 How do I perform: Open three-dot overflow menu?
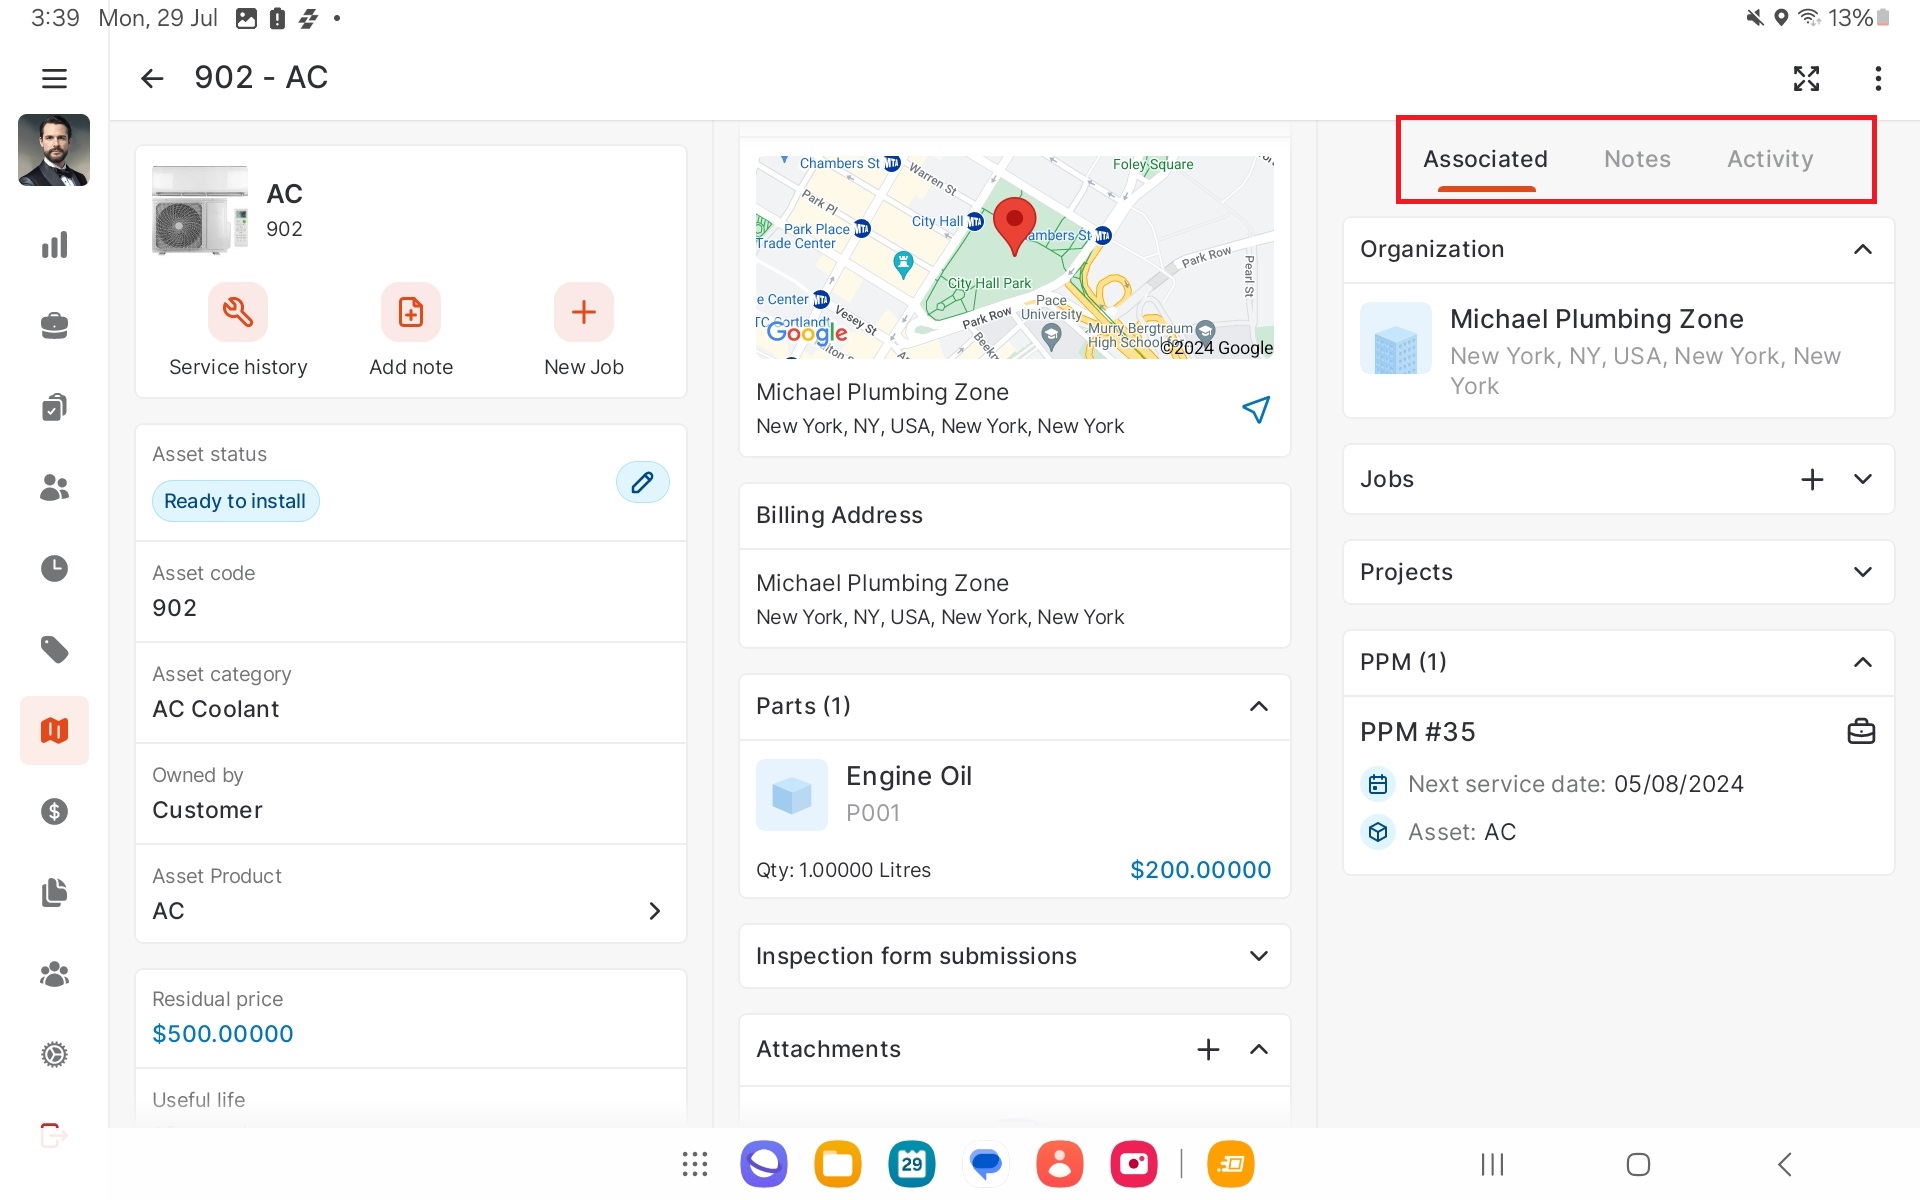[x=1878, y=78]
